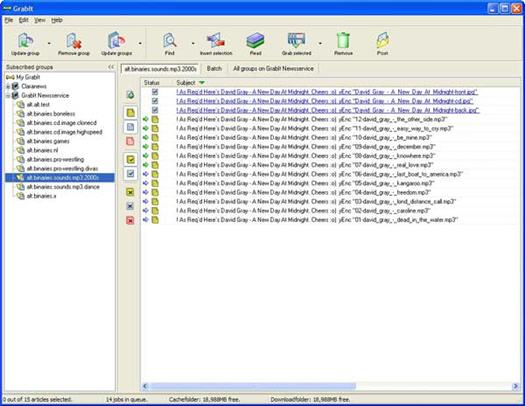Open the Help menu
Viewport: 525px width, 406px height.
[57, 20]
